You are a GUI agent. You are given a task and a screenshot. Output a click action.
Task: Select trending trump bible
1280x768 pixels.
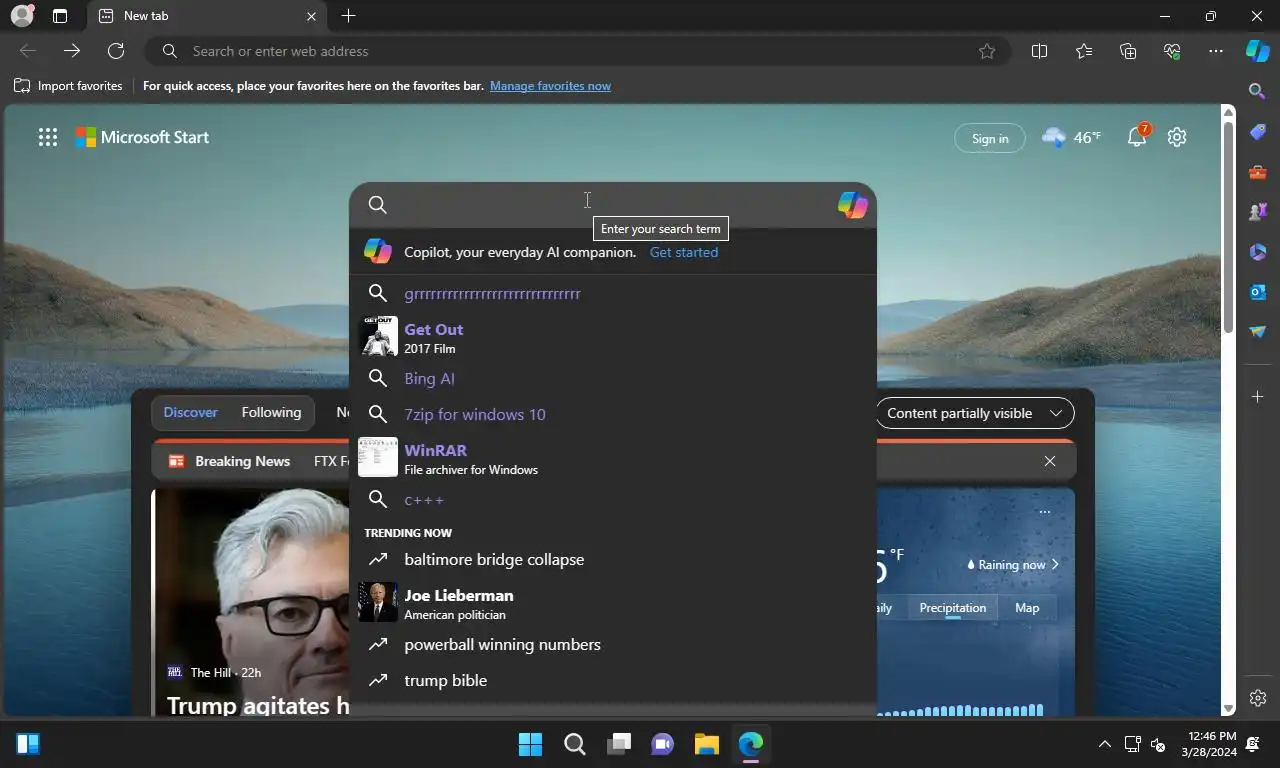point(612,680)
